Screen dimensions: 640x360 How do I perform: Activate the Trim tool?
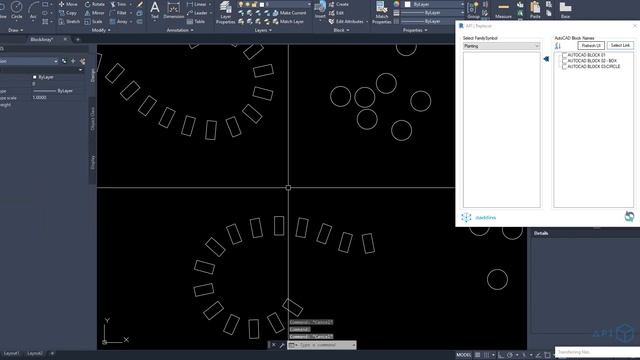point(118,4)
